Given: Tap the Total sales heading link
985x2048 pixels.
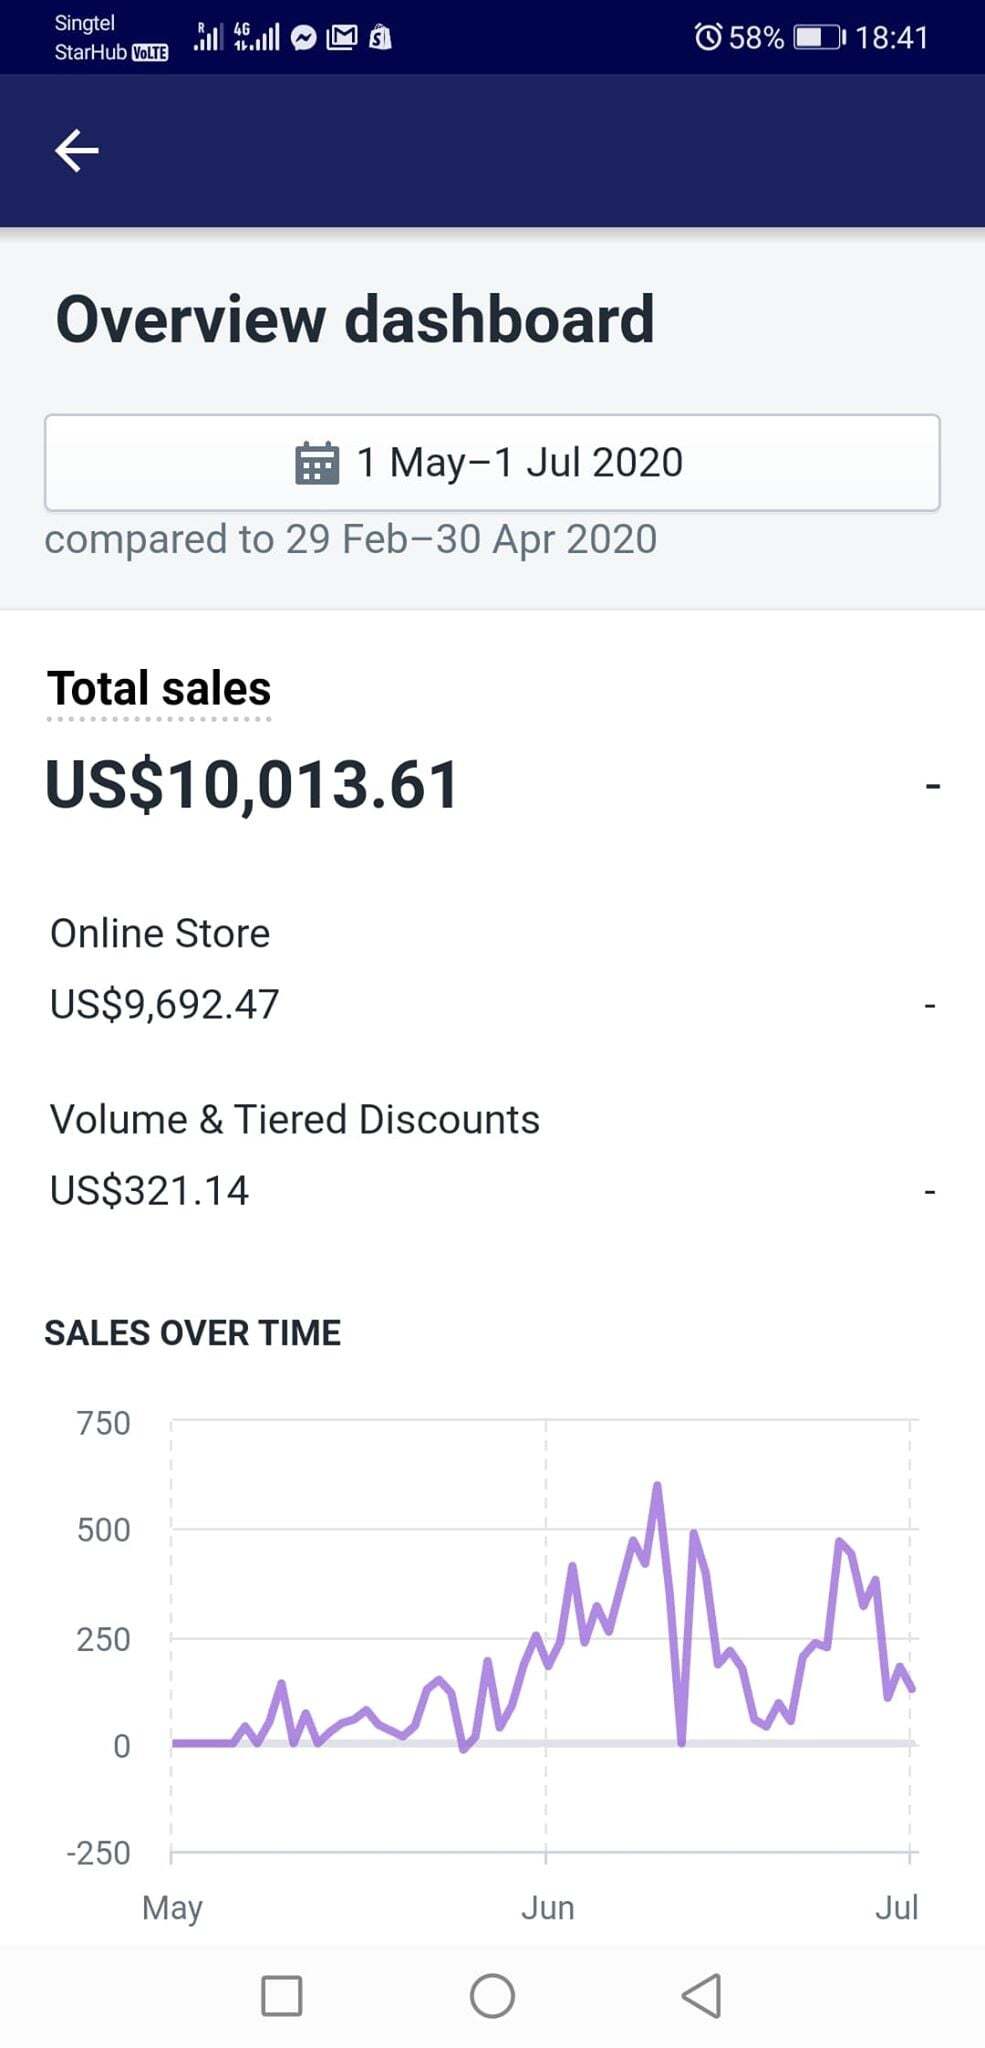Looking at the screenshot, I should pyautogui.click(x=159, y=689).
